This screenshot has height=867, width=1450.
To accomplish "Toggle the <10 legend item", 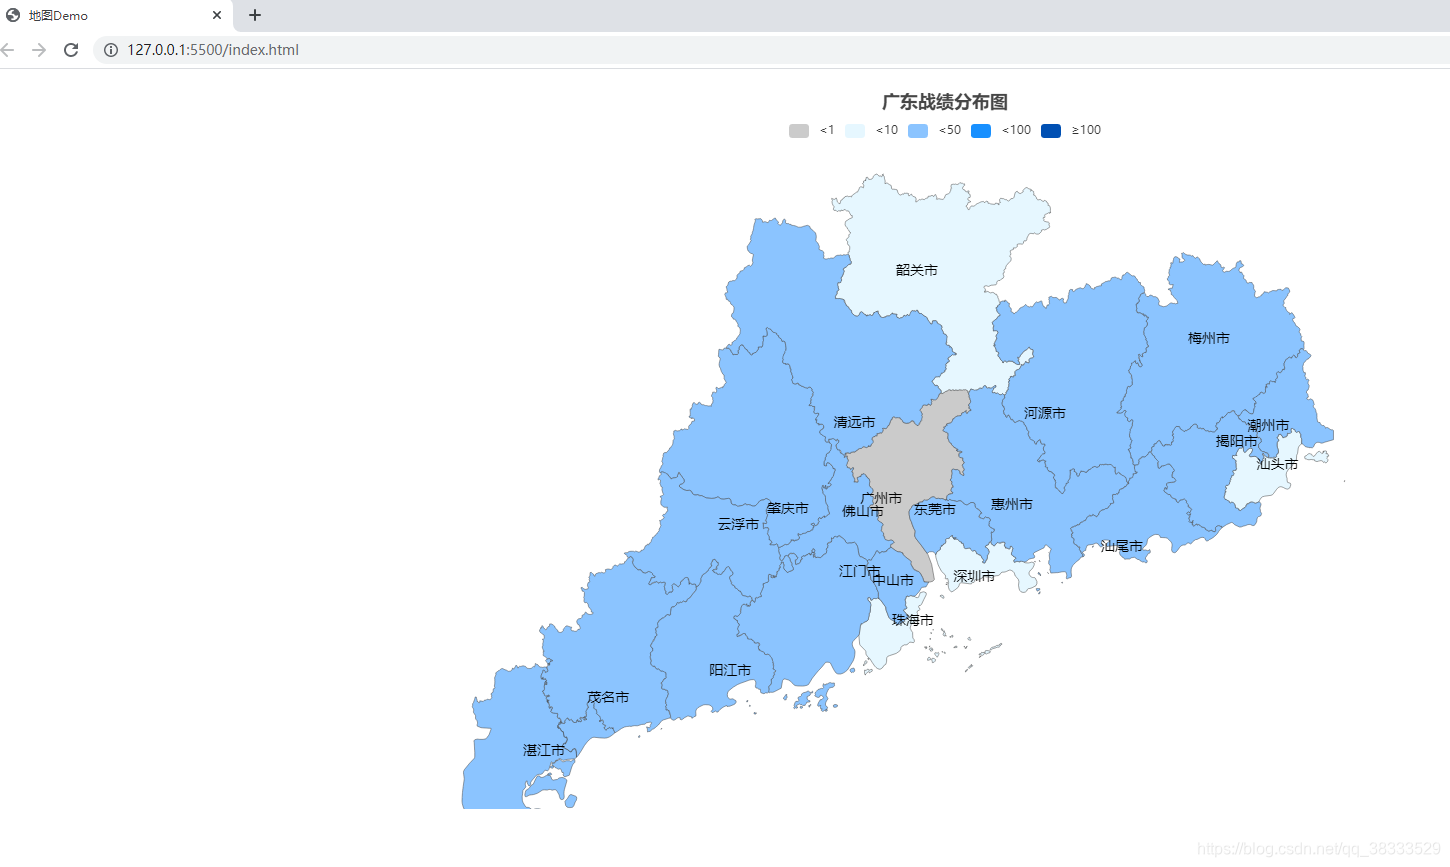I will pyautogui.click(x=871, y=130).
